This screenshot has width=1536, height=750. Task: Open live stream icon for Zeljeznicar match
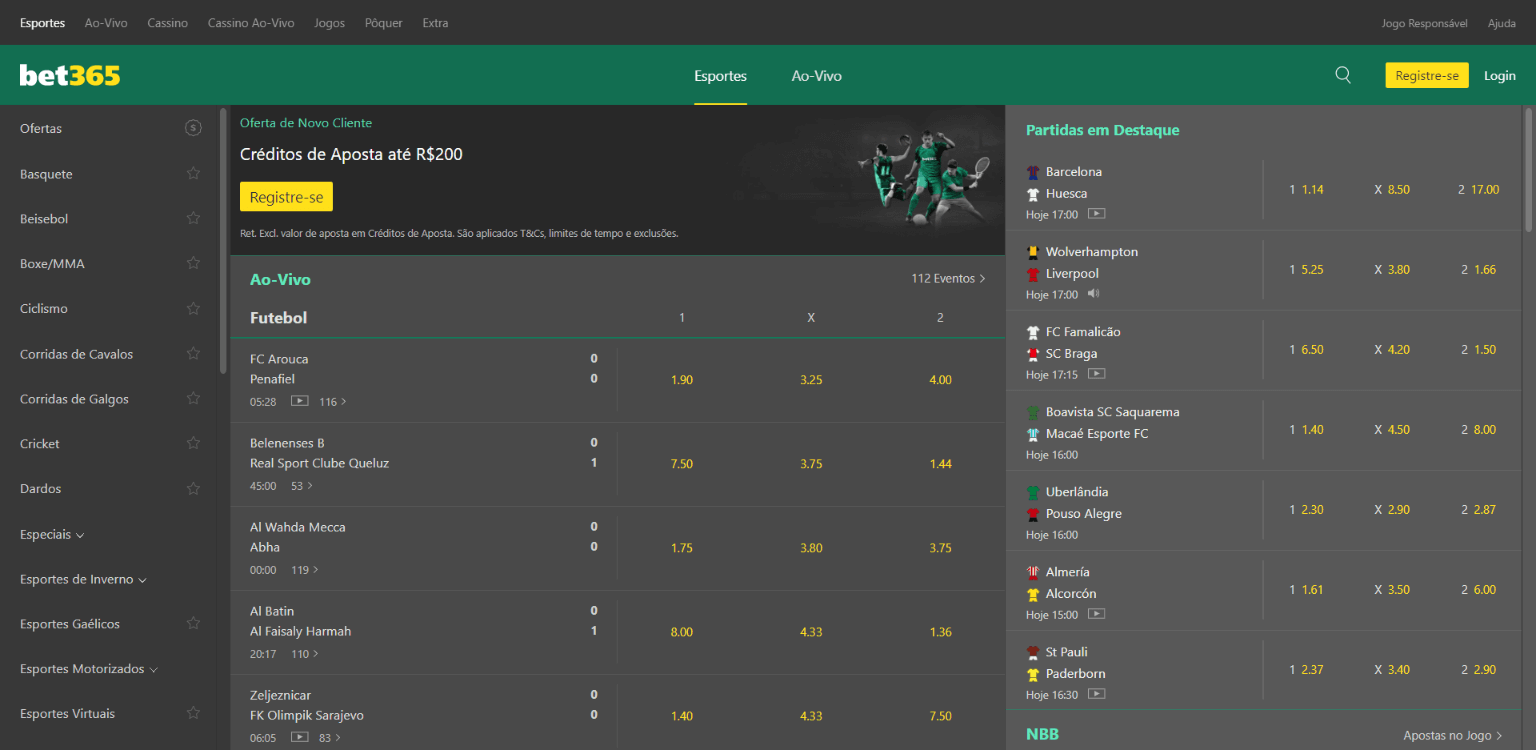coord(299,737)
